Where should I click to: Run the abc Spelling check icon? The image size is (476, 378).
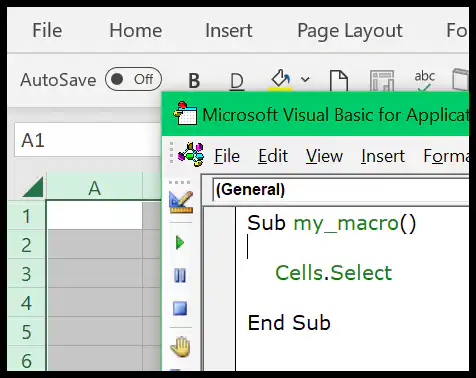424,80
